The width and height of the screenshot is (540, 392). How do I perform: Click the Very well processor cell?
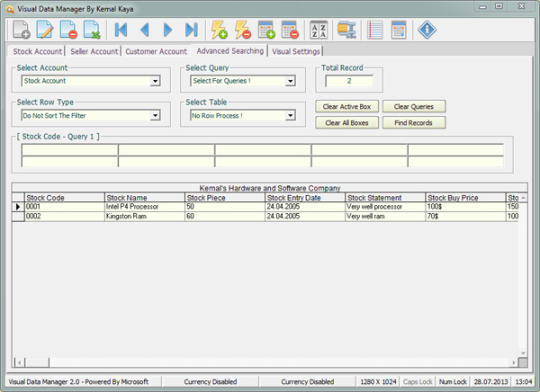(385, 207)
